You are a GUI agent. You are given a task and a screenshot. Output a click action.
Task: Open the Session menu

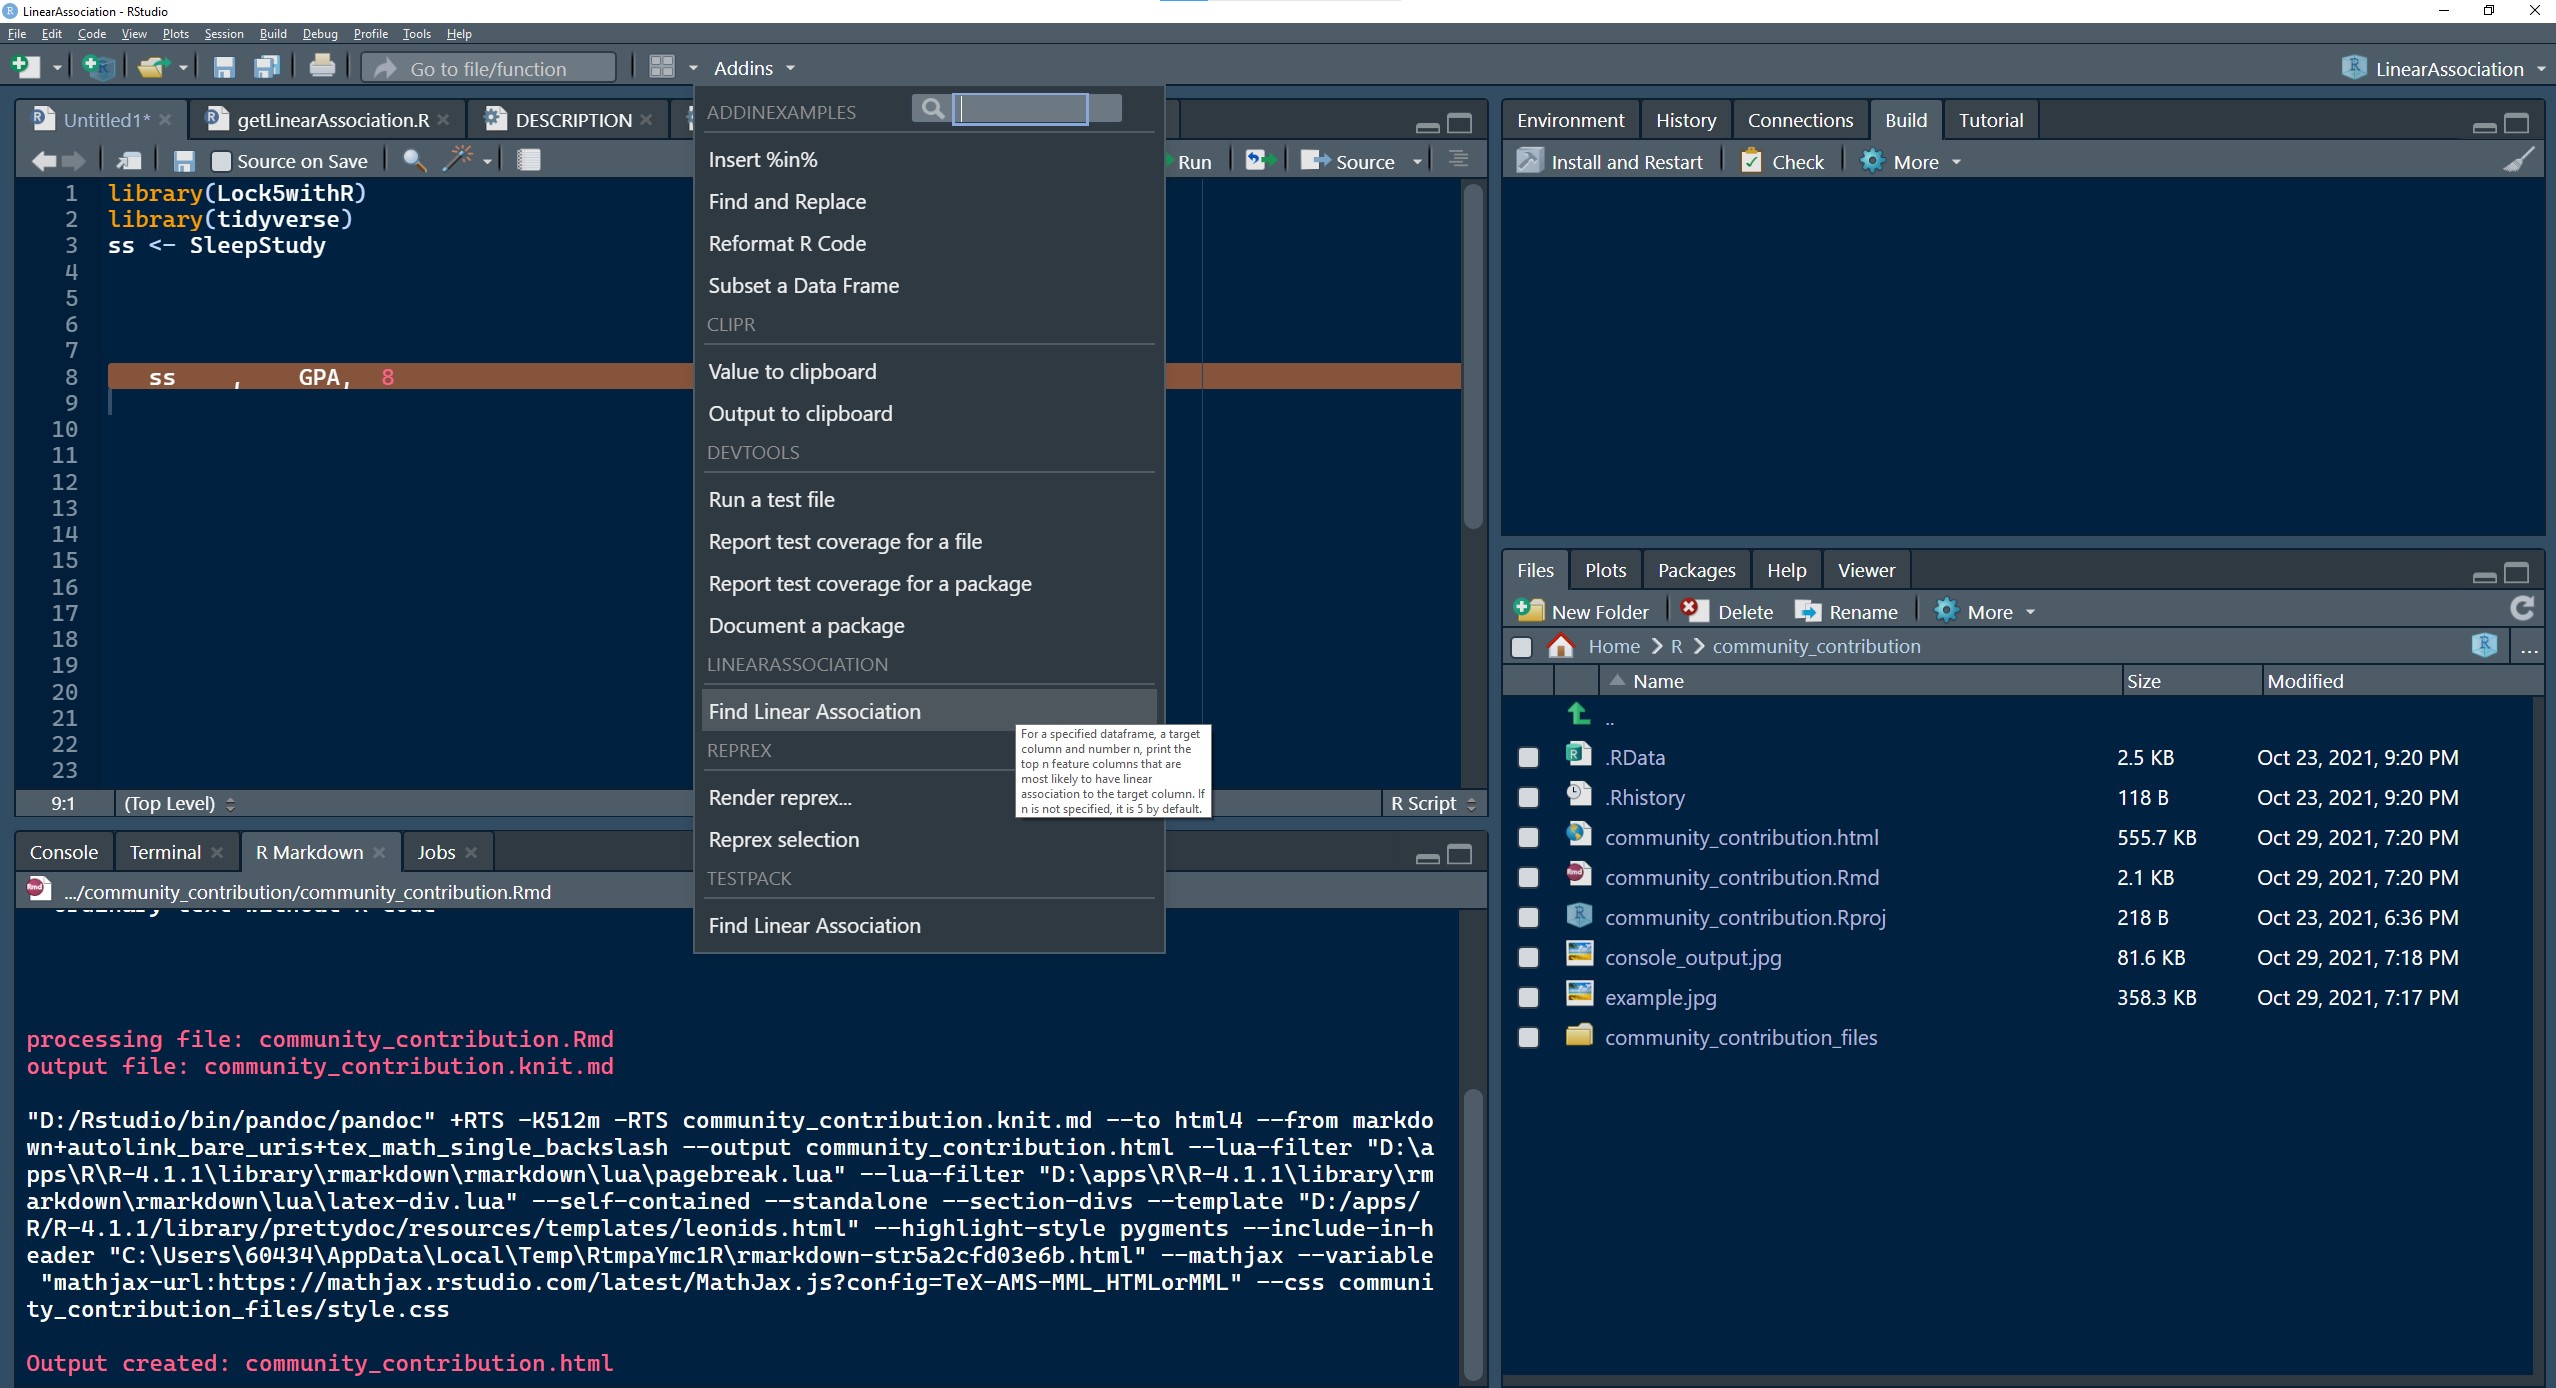(224, 34)
